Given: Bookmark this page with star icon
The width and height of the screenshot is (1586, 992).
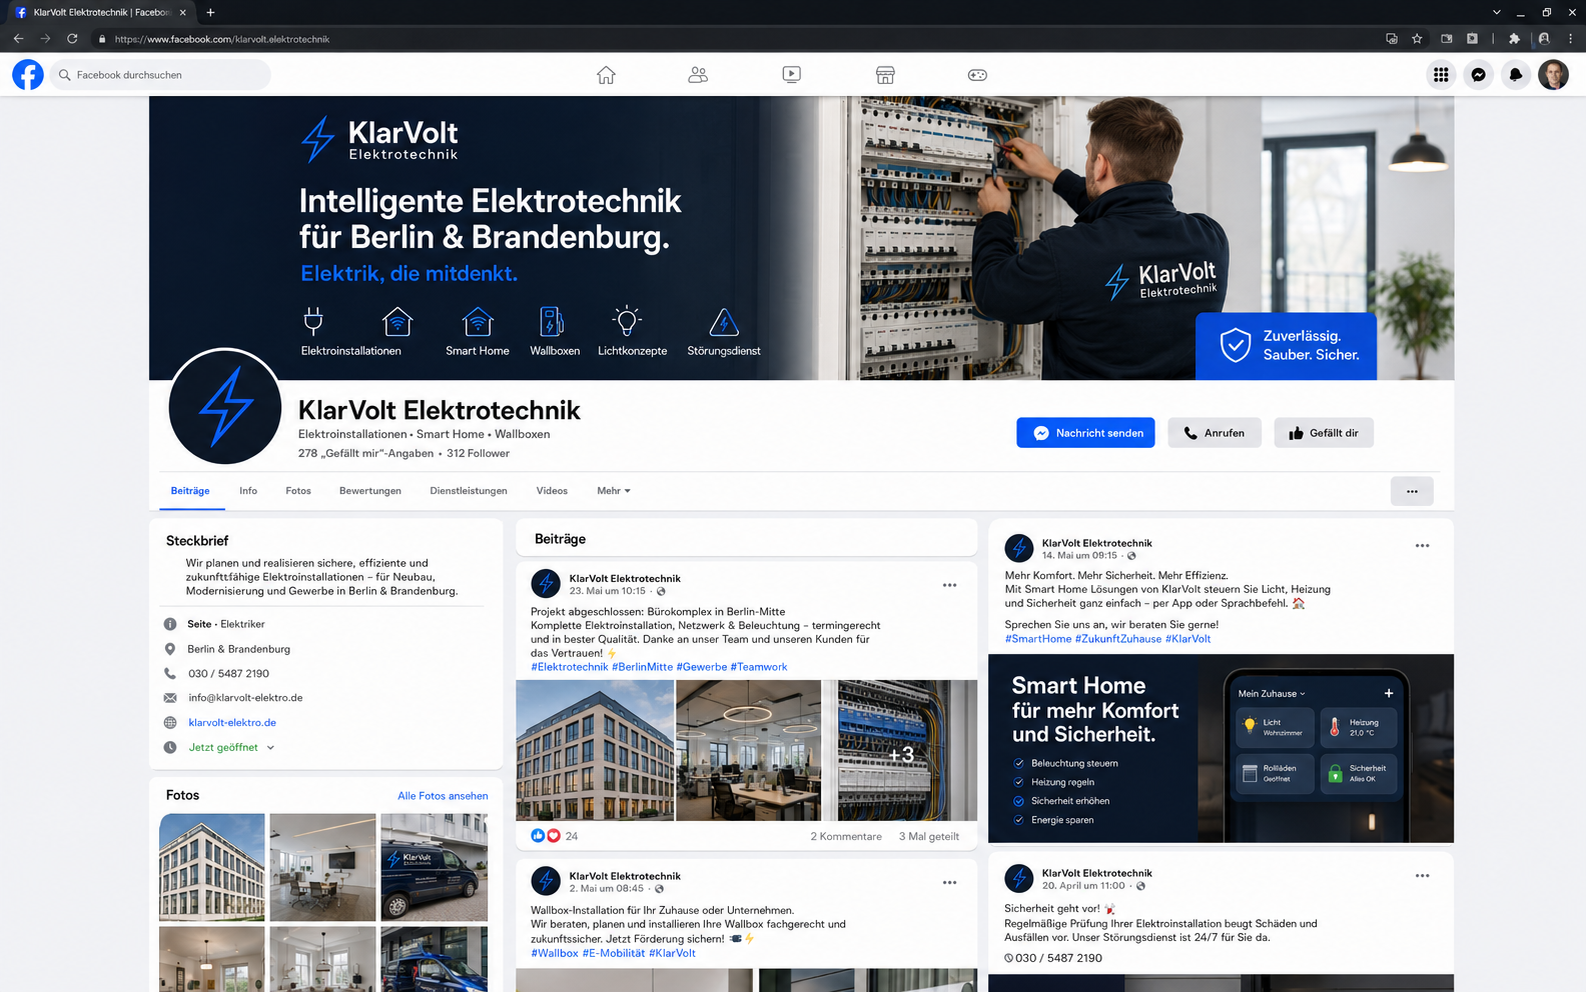Looking at the screenshot, I should (x=1417, y=39).
